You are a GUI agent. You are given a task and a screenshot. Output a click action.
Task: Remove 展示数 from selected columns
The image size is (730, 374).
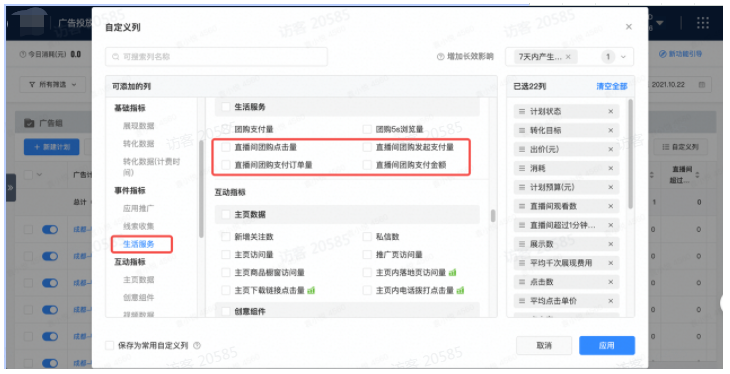pyautogui.click(x=610, y=244)
